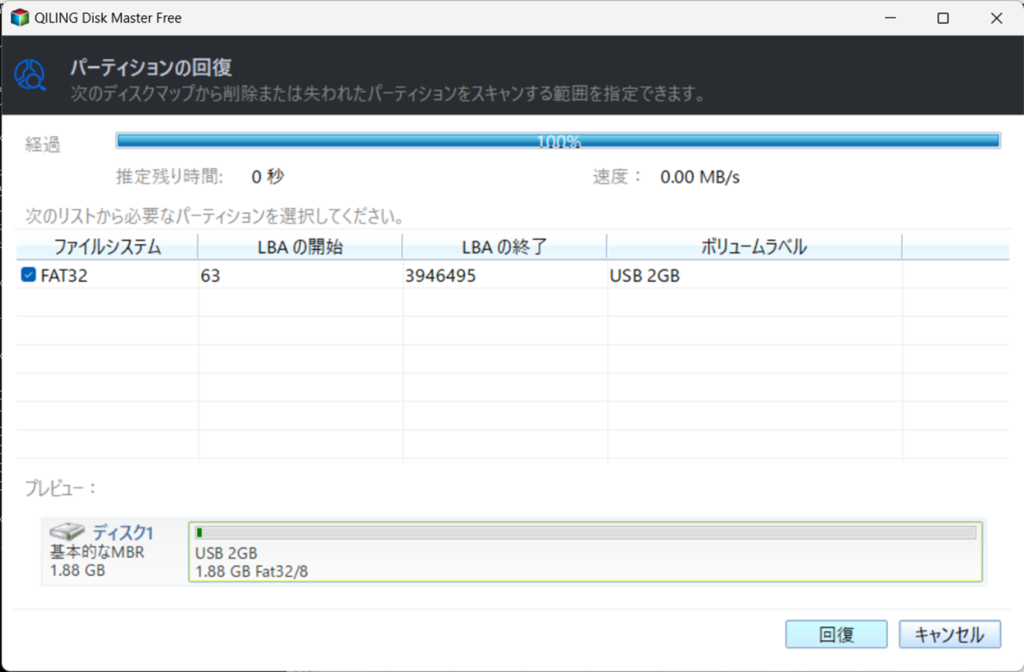This screenshot has height=672, width=1024.
Task: Close the QILING Disk Master window
Action: point(997,18)
